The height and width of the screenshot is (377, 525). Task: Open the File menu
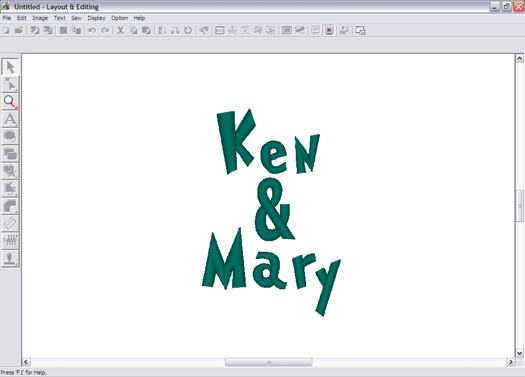coord(7,18)
